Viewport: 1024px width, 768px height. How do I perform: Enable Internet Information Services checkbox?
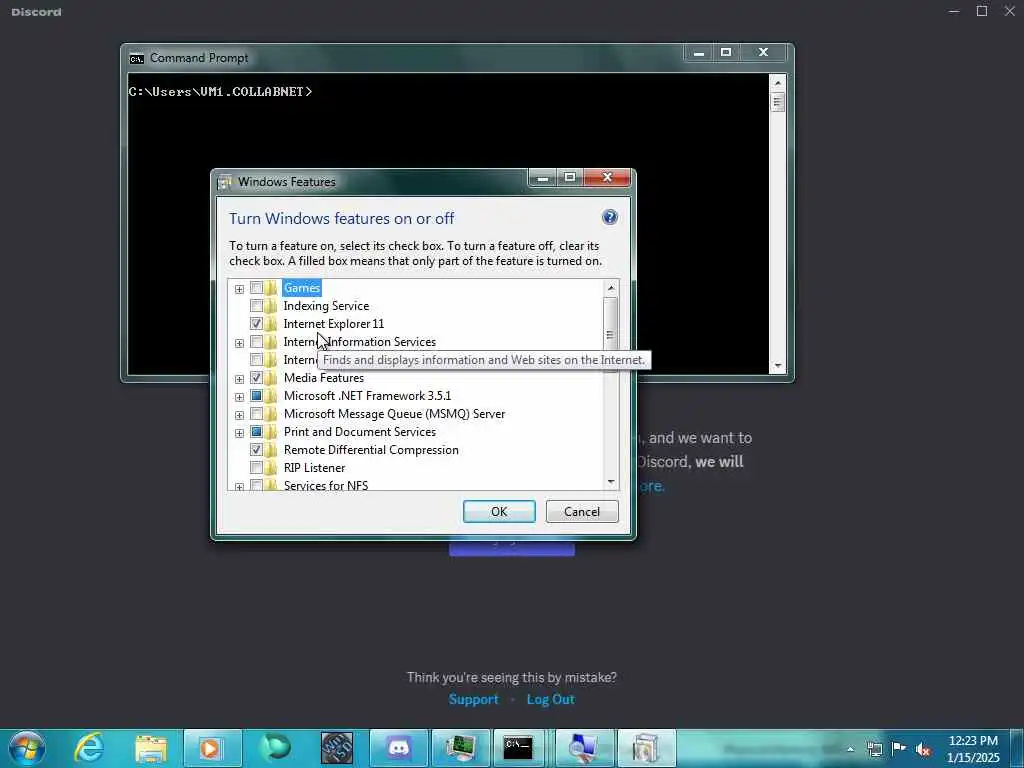point(256,342)
